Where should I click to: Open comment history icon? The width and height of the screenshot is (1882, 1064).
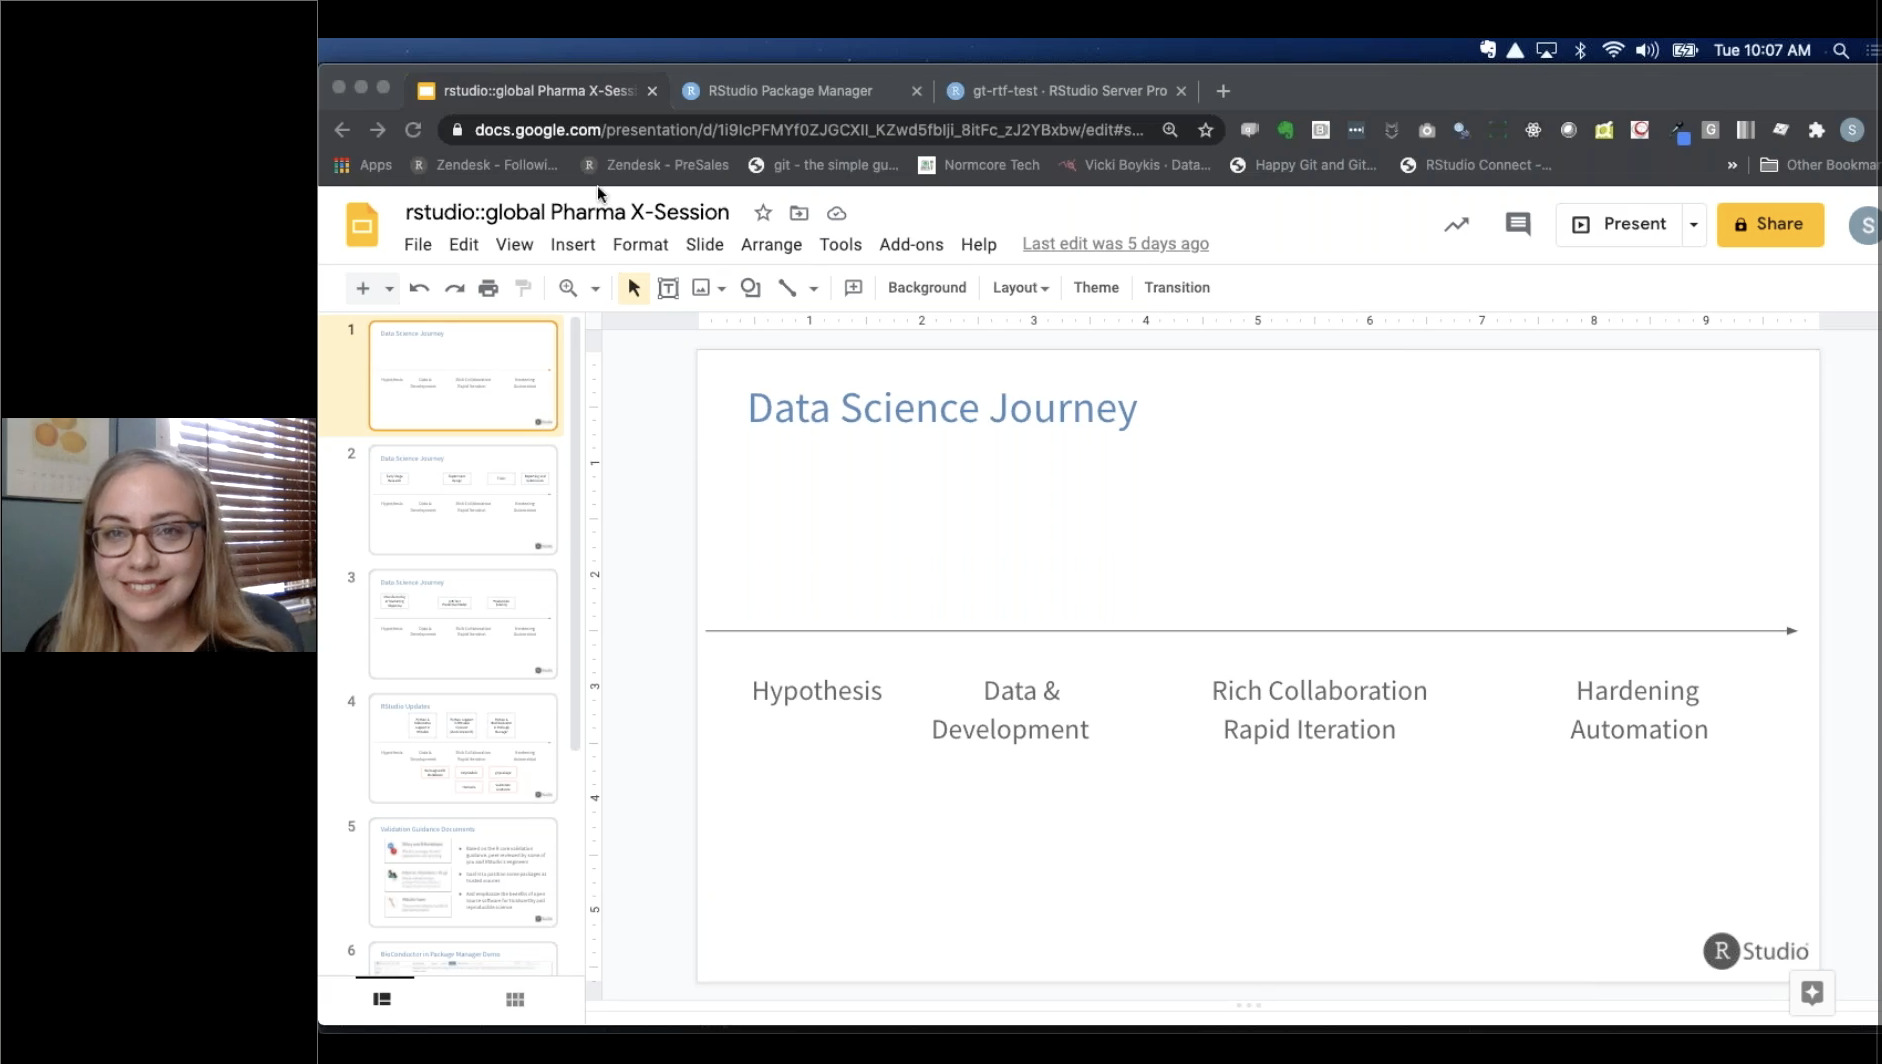(1517, 224)
